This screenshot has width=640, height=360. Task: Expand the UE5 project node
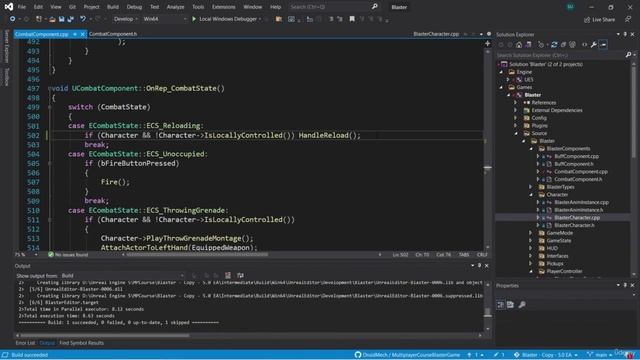click(x=508, y=80)
